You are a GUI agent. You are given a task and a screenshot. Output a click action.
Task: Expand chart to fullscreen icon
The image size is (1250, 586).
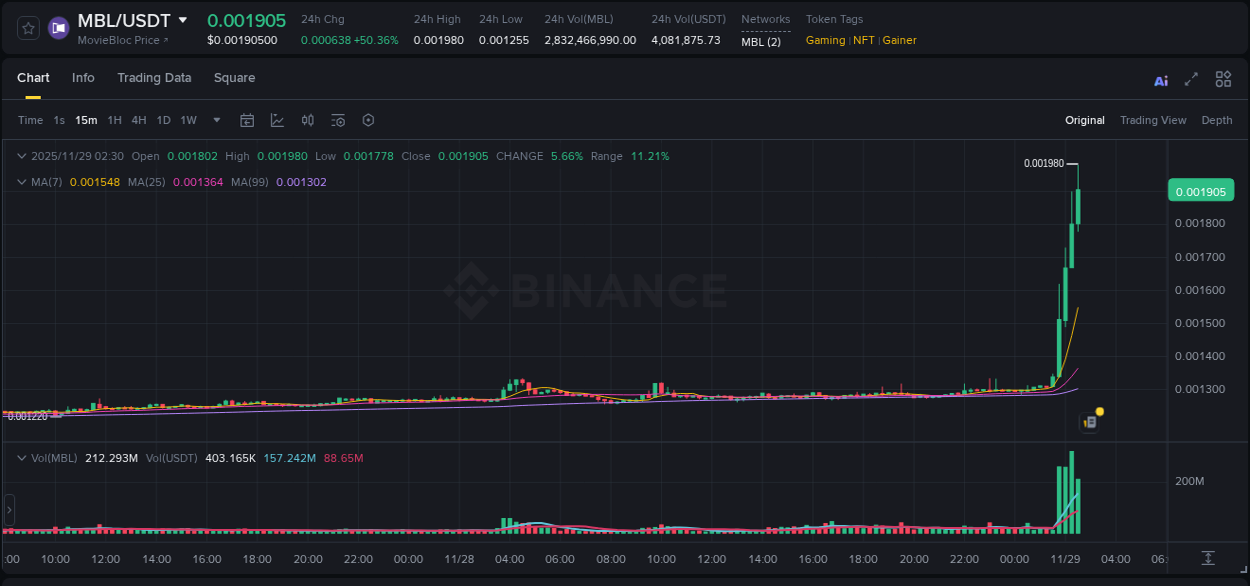click(1191, 79)
